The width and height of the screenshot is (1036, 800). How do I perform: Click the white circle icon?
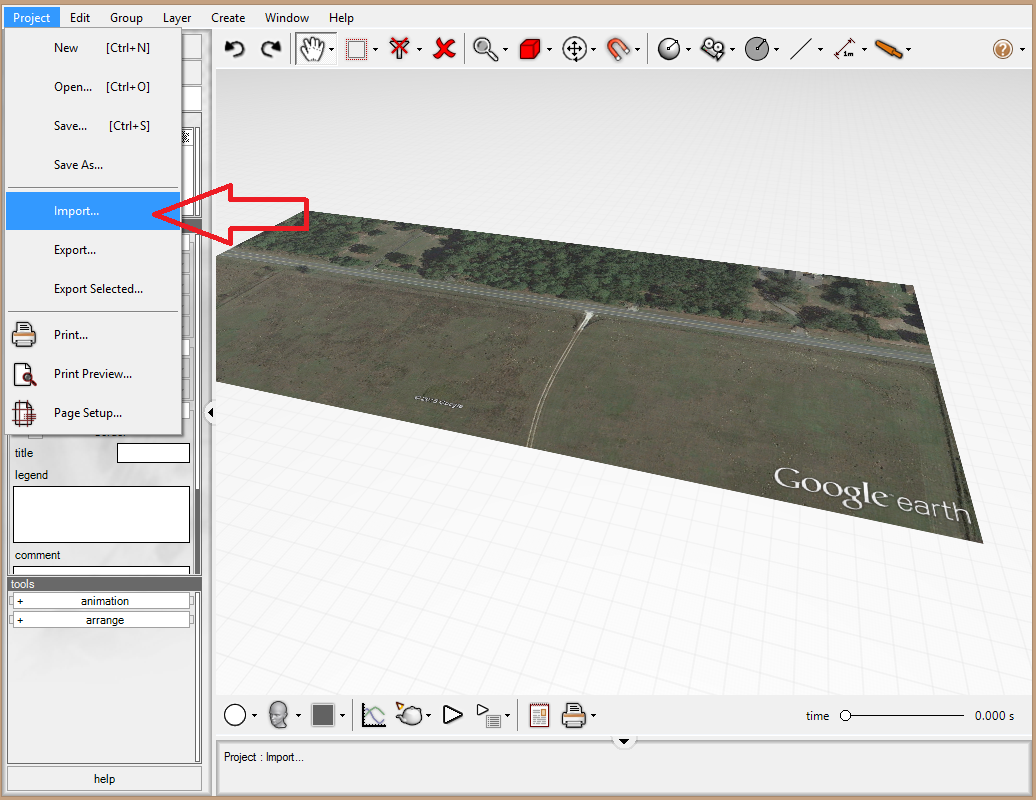[235, 715]
